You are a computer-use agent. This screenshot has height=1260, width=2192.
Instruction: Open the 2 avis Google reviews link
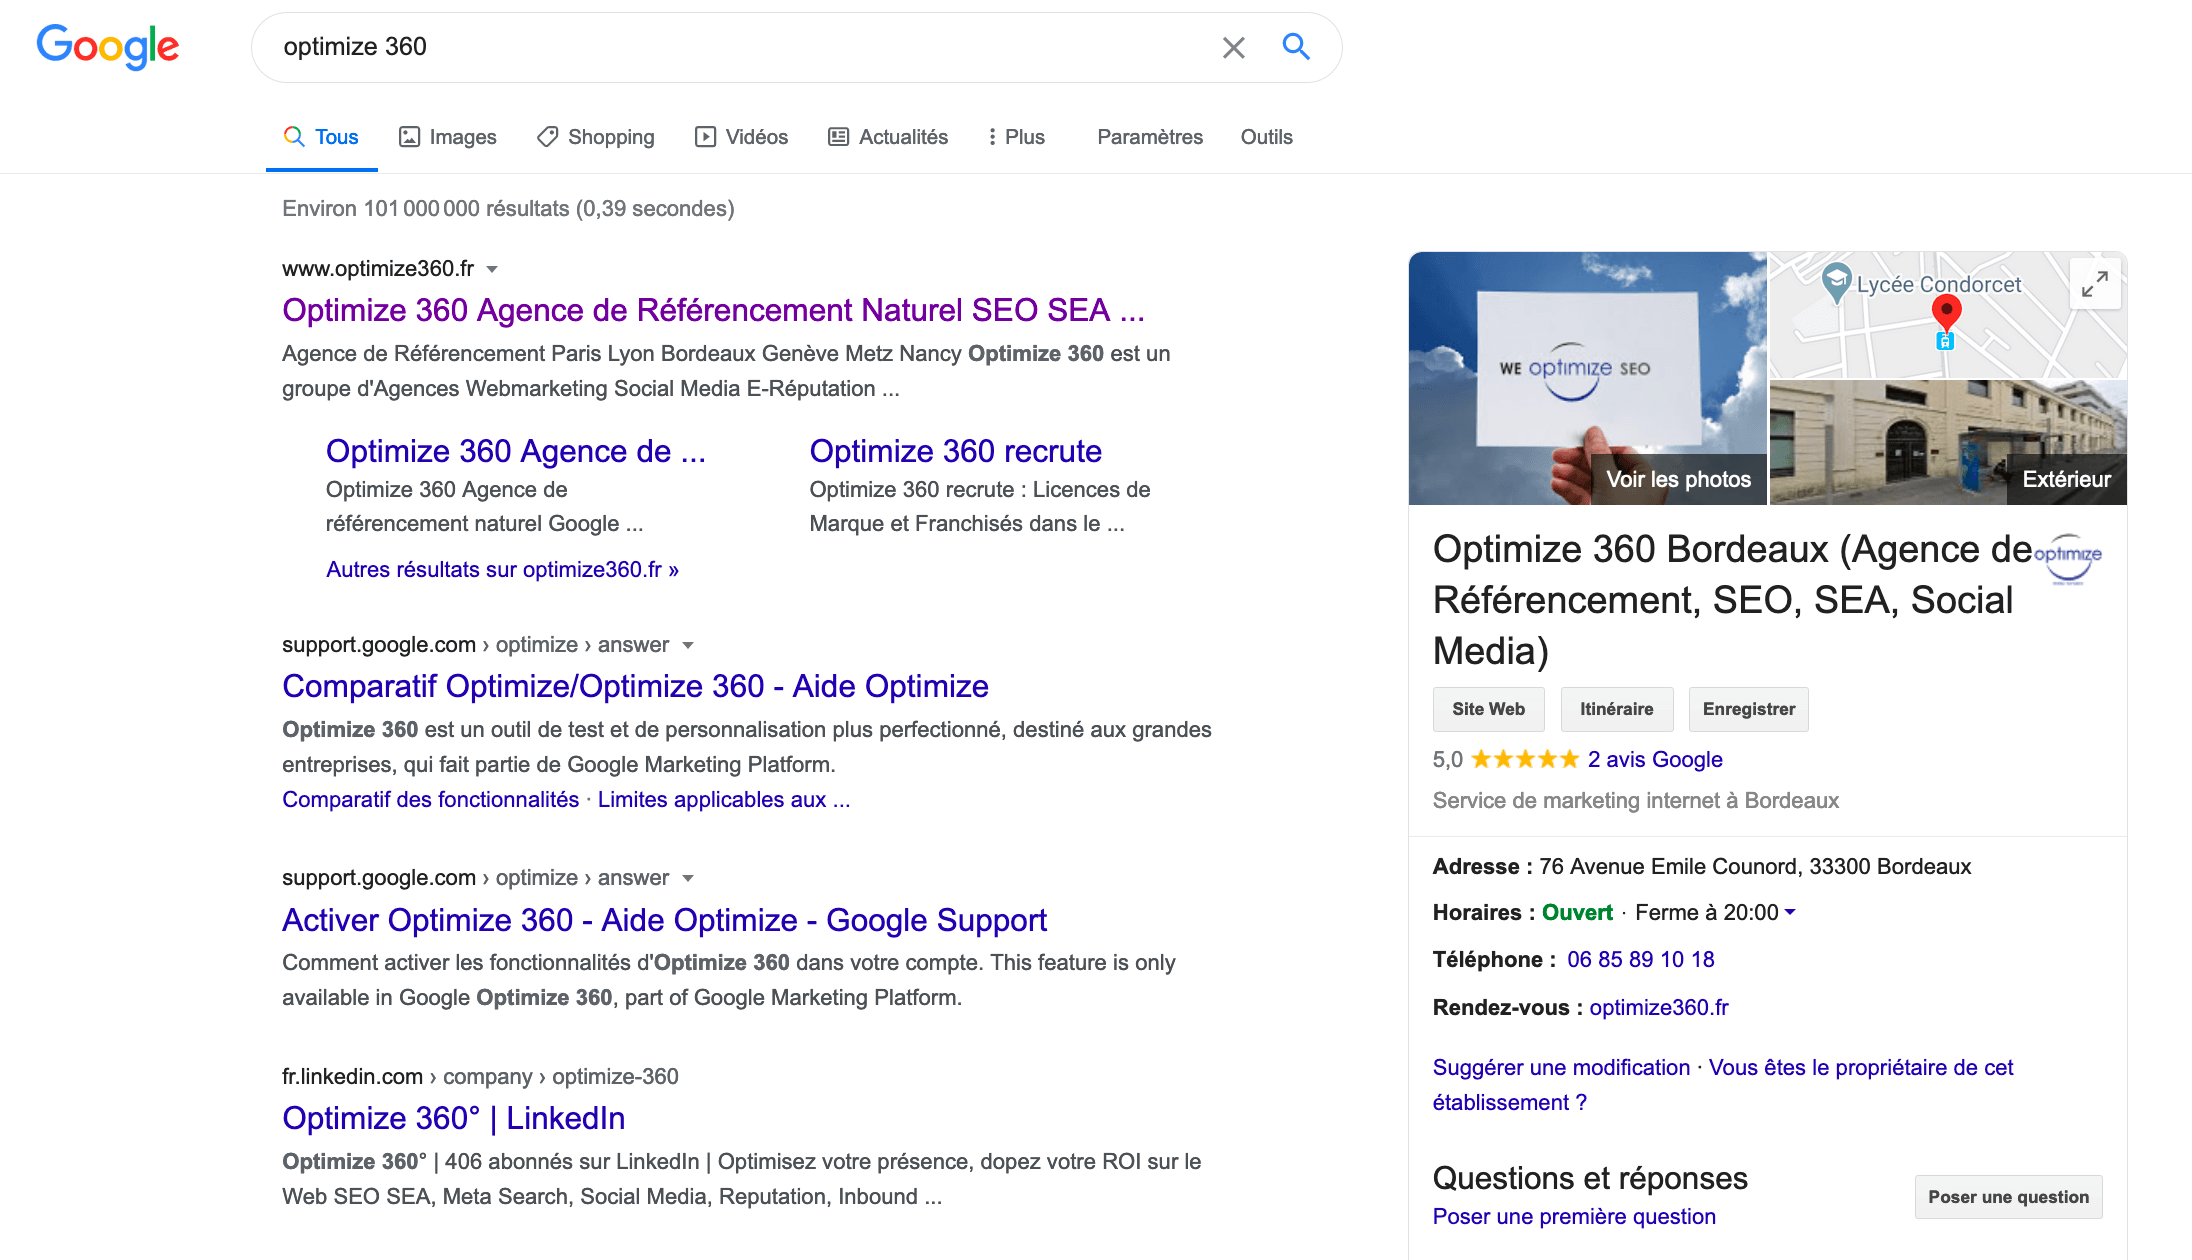pos(1655,759)
